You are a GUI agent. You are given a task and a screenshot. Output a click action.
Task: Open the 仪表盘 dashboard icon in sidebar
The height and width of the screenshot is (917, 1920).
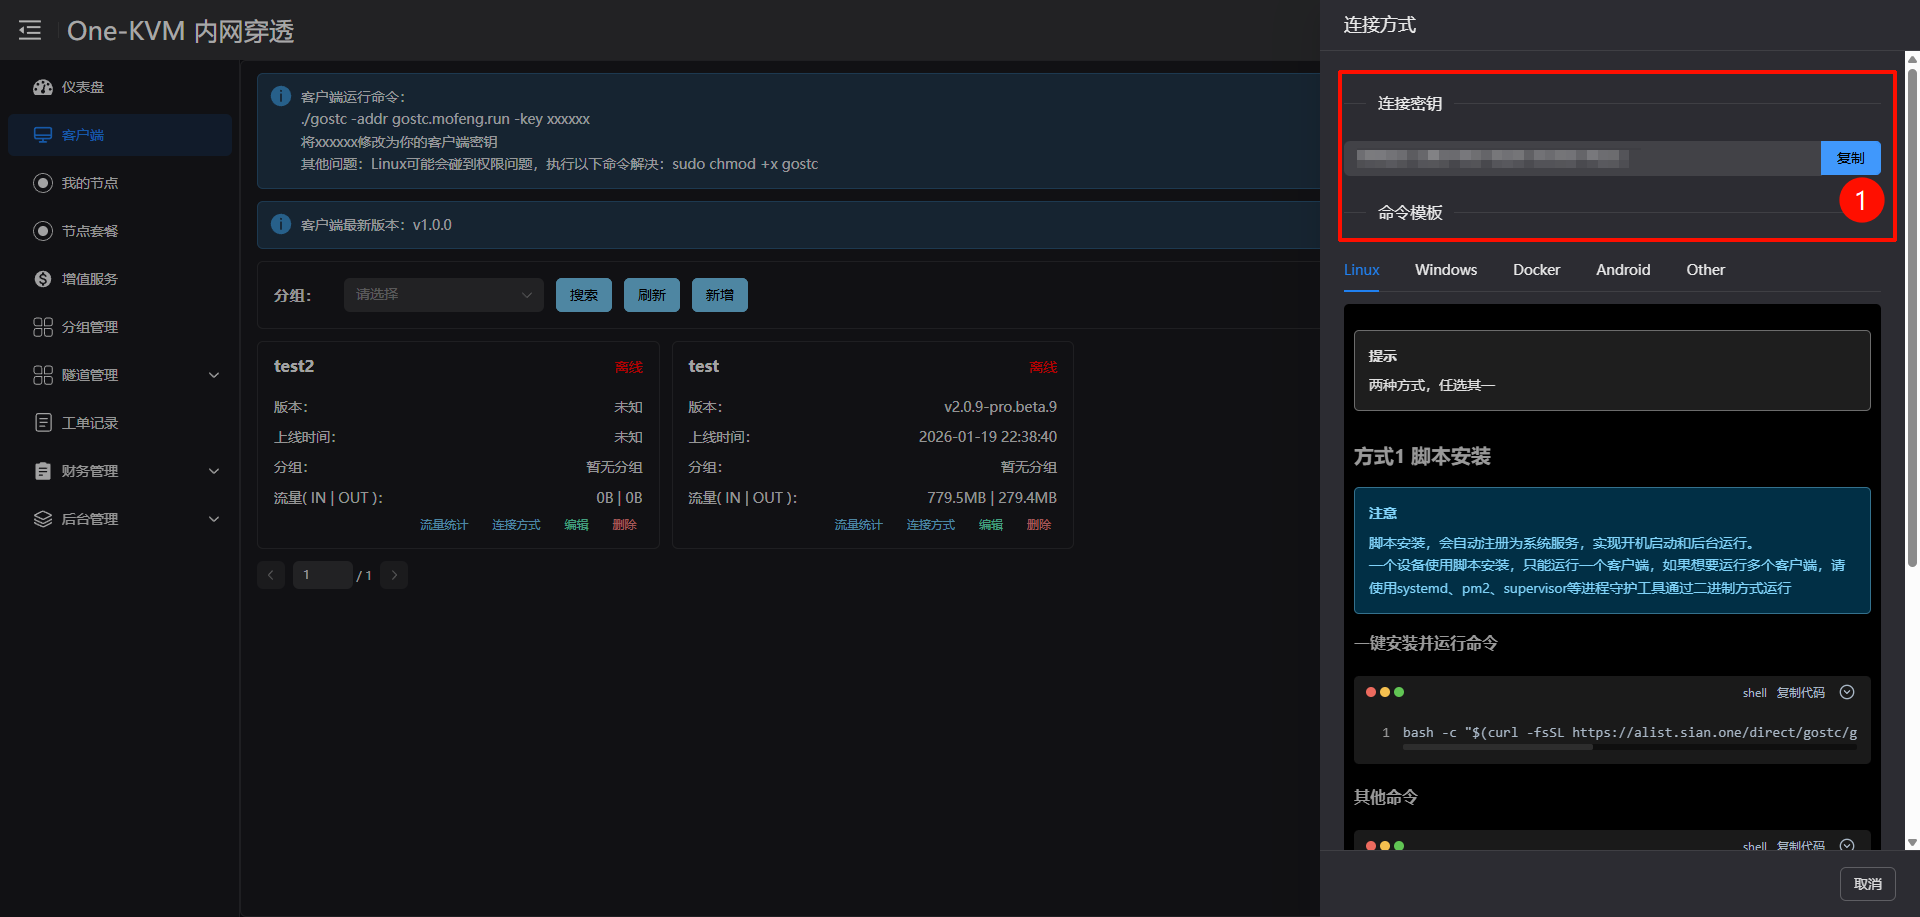pyautogui.click(x=42, y=87)
